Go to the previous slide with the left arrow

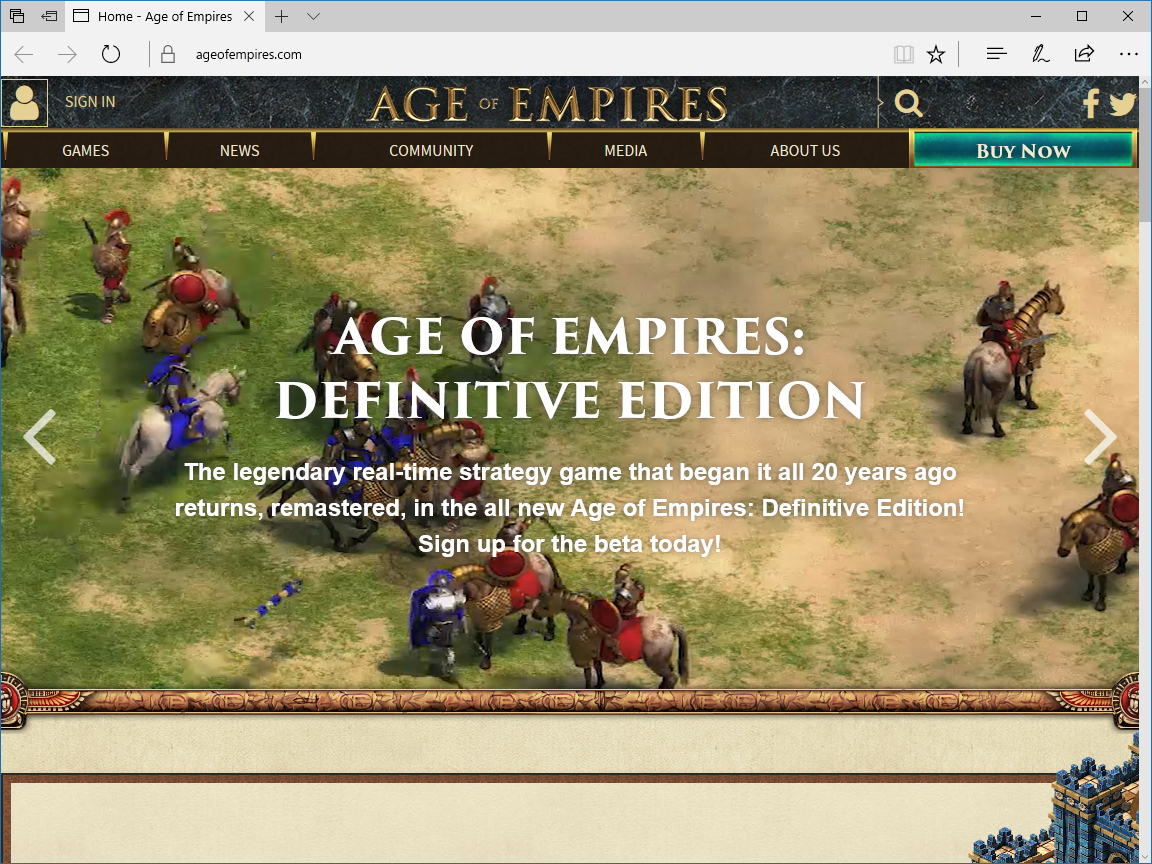(x=40, y=437)
